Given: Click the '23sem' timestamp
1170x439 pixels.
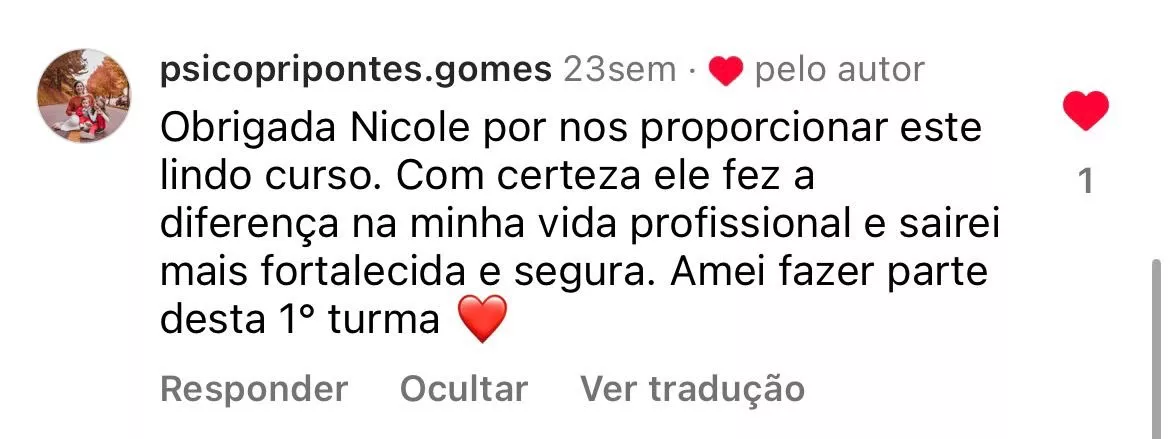Looking at the screenshot, I should [x=619, y=69].
